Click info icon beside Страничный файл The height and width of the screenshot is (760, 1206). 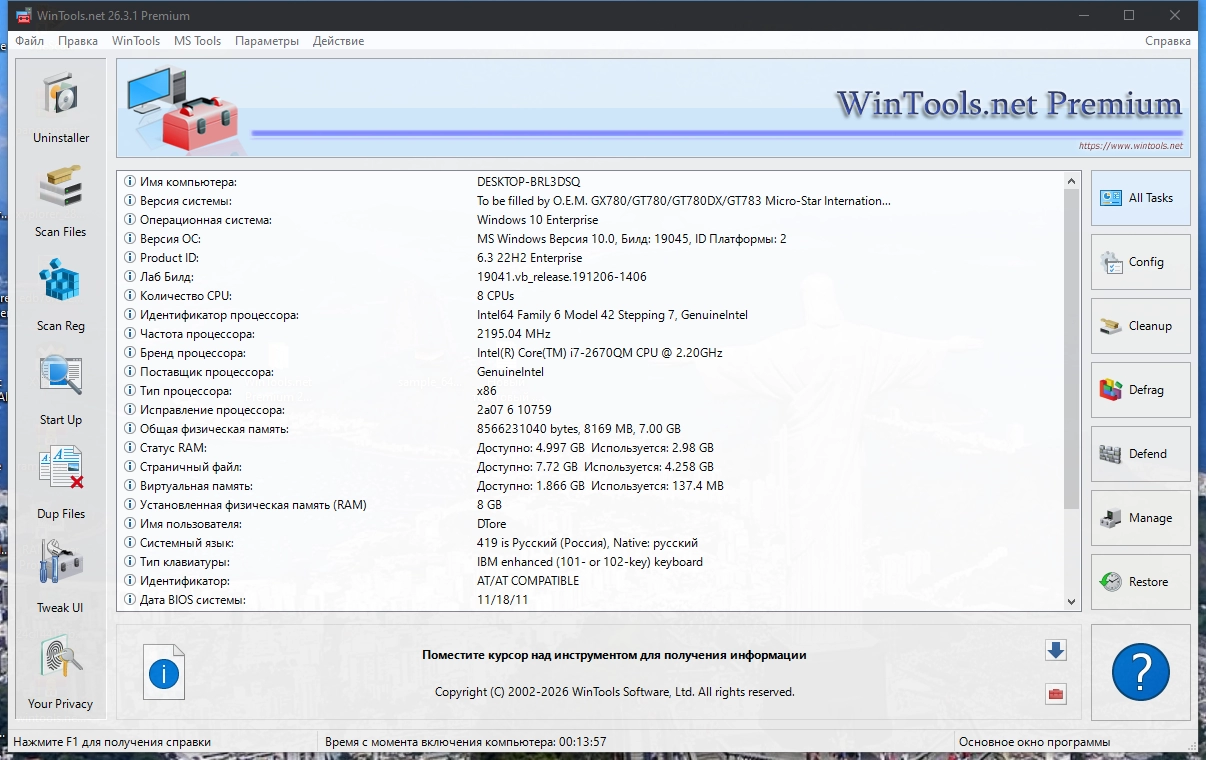pyautogui.click(x=129, y=467)
